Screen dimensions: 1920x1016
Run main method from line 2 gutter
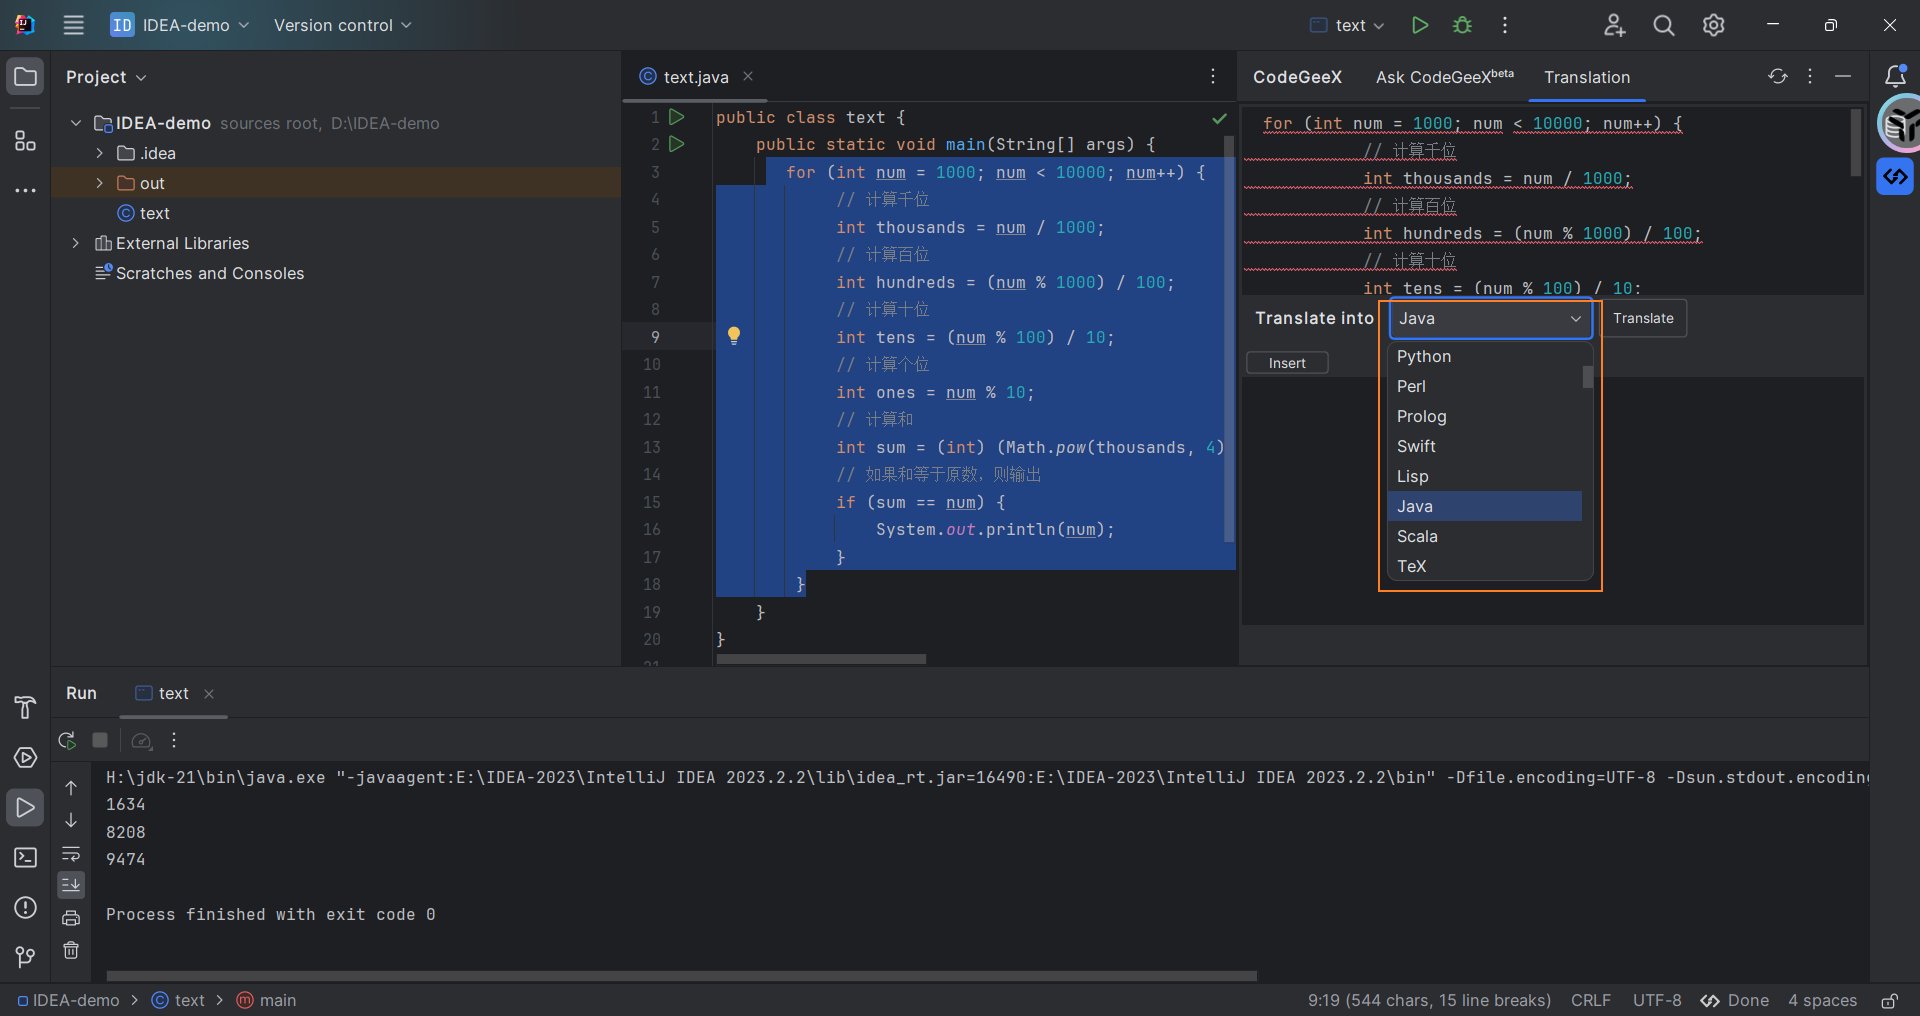677,144
